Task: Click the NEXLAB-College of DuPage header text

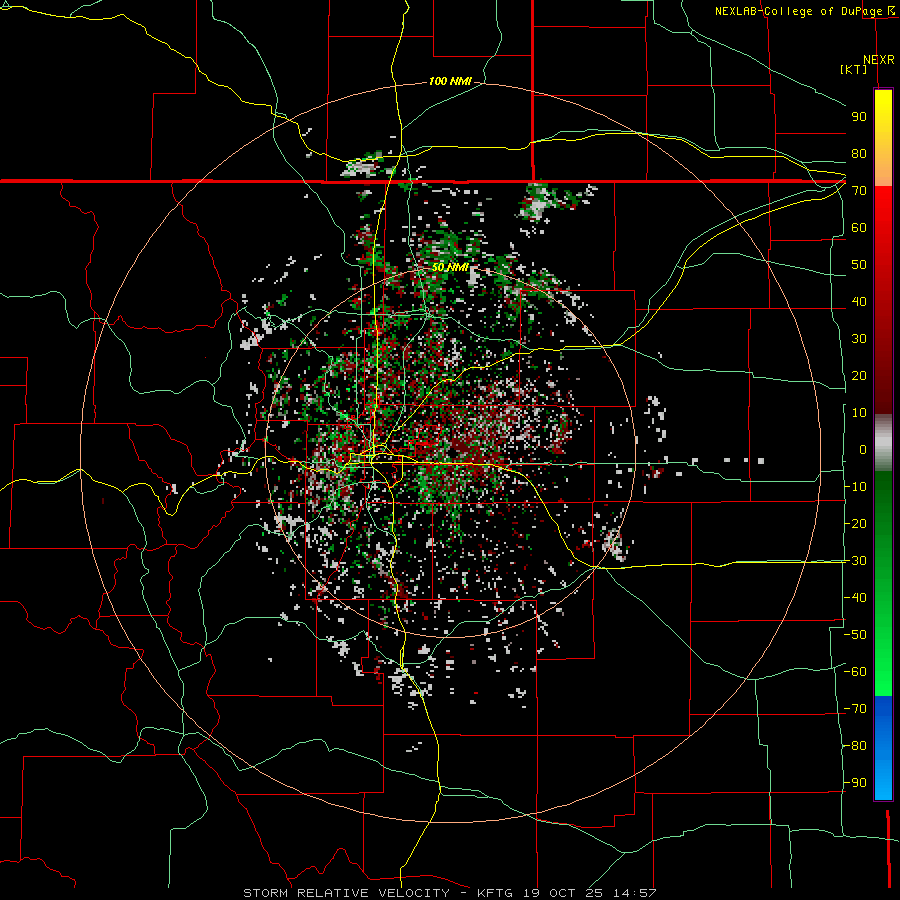Action: point(804,11)
